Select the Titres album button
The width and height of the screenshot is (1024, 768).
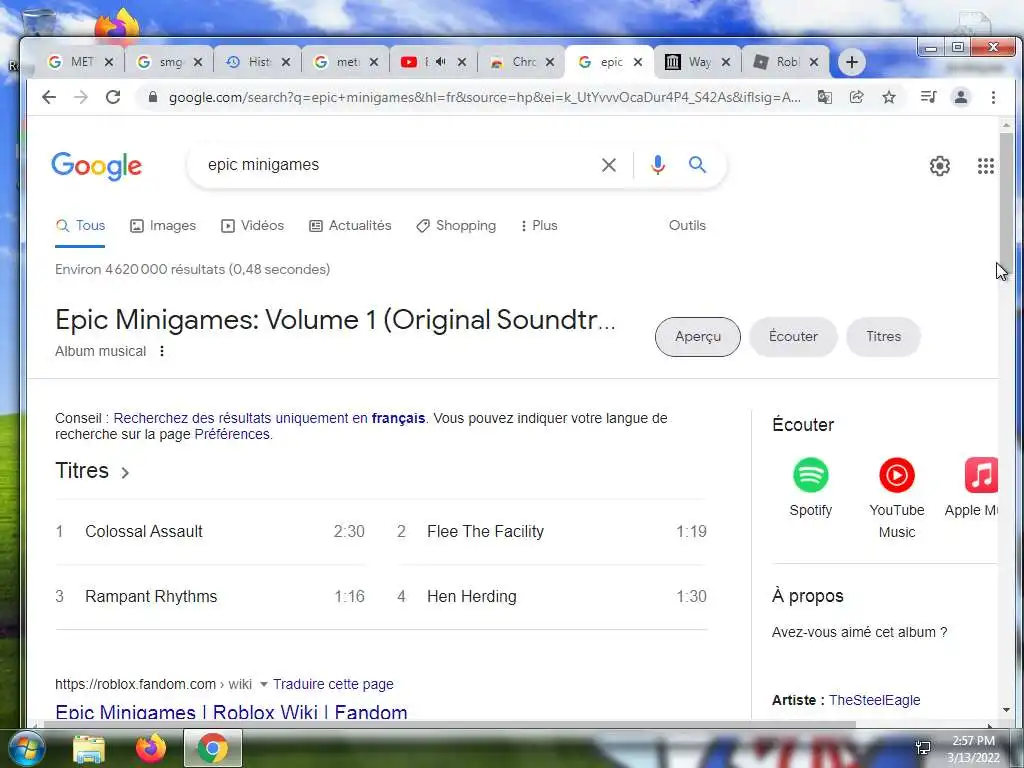click(x=884, y=336)
